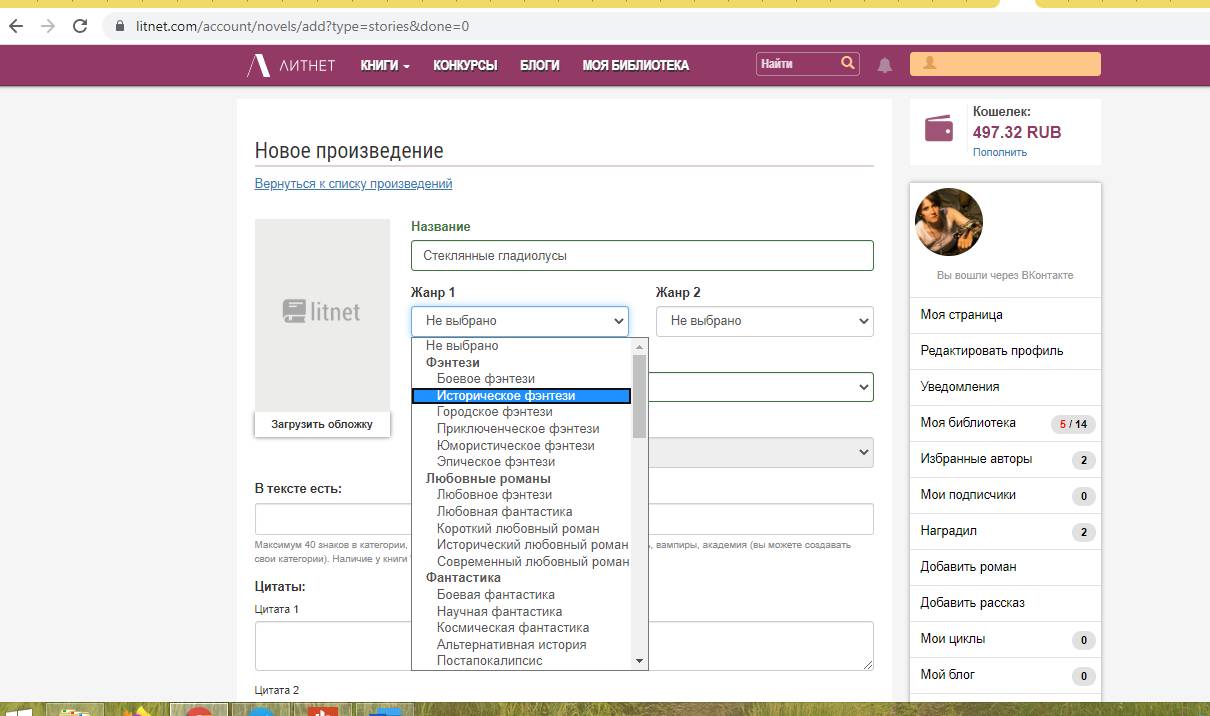Reload the page with browser refresh icon
The image size is (1210, 716).
80,26
